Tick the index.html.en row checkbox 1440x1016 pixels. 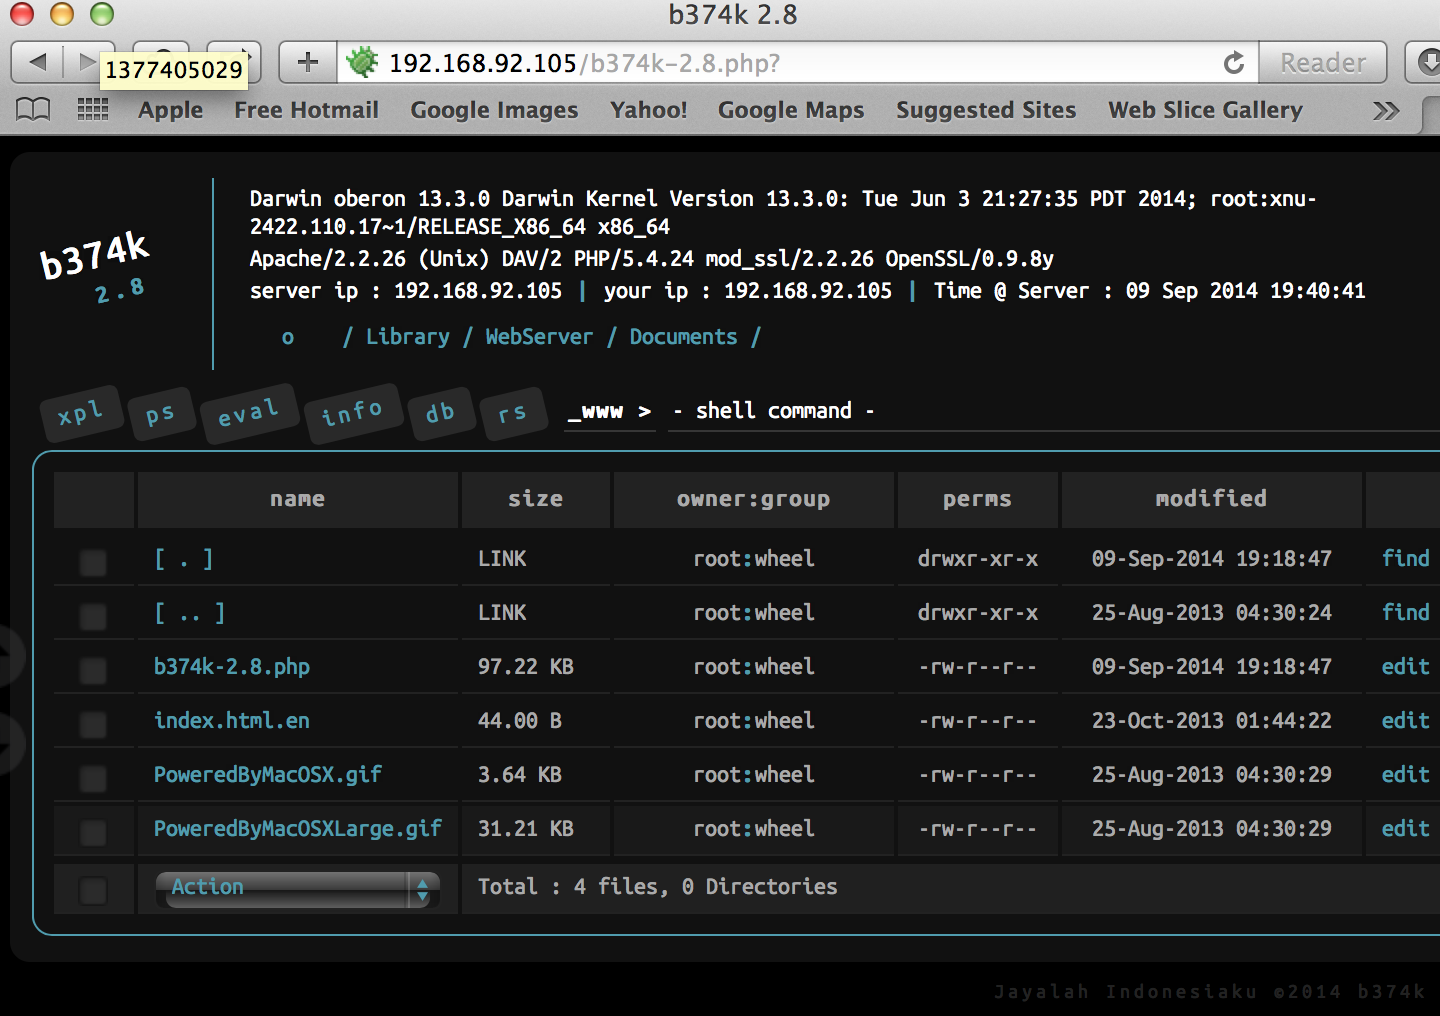tap(93, 724)
